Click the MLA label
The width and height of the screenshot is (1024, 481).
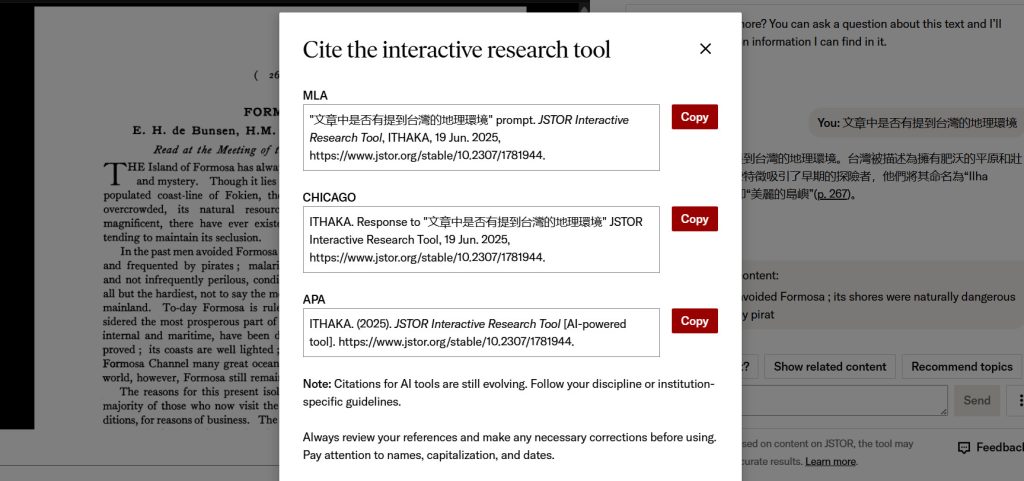[x=315, y=96]
